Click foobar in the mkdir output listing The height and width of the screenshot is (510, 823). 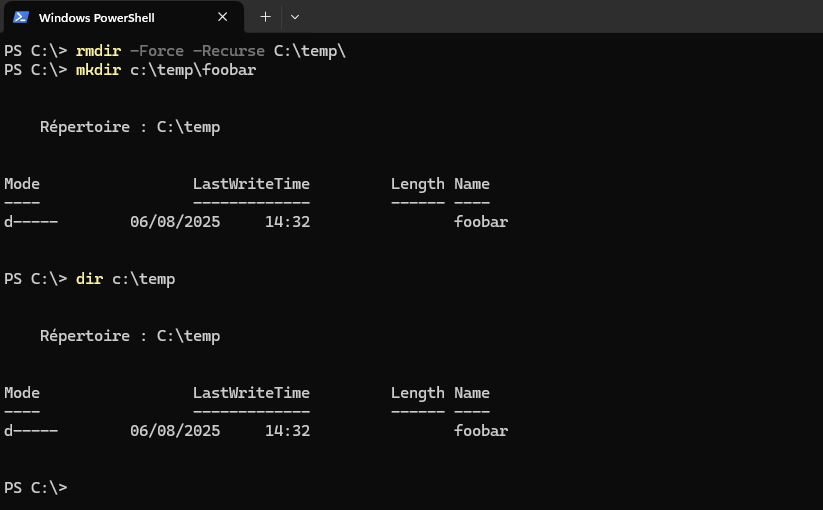(x=481, y=222)
